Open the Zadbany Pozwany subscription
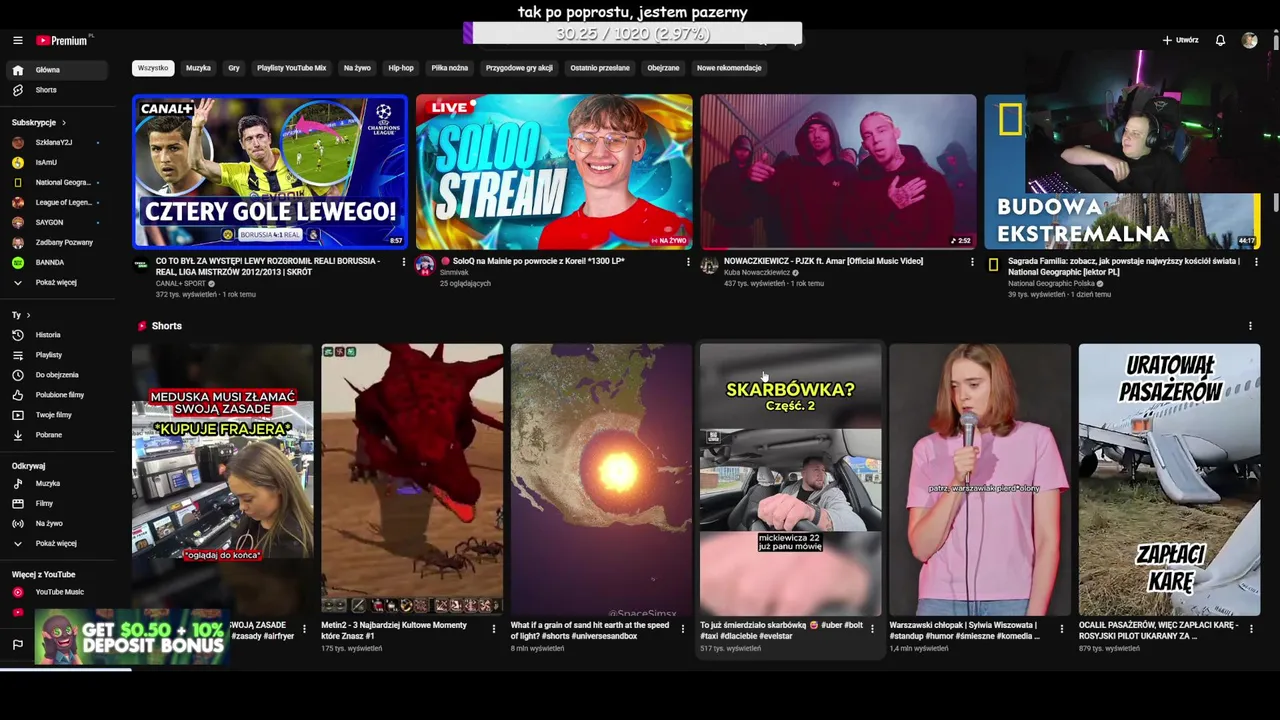This screenshot has height=720, width=1280. pyautogui.click(x=56, y=242)
